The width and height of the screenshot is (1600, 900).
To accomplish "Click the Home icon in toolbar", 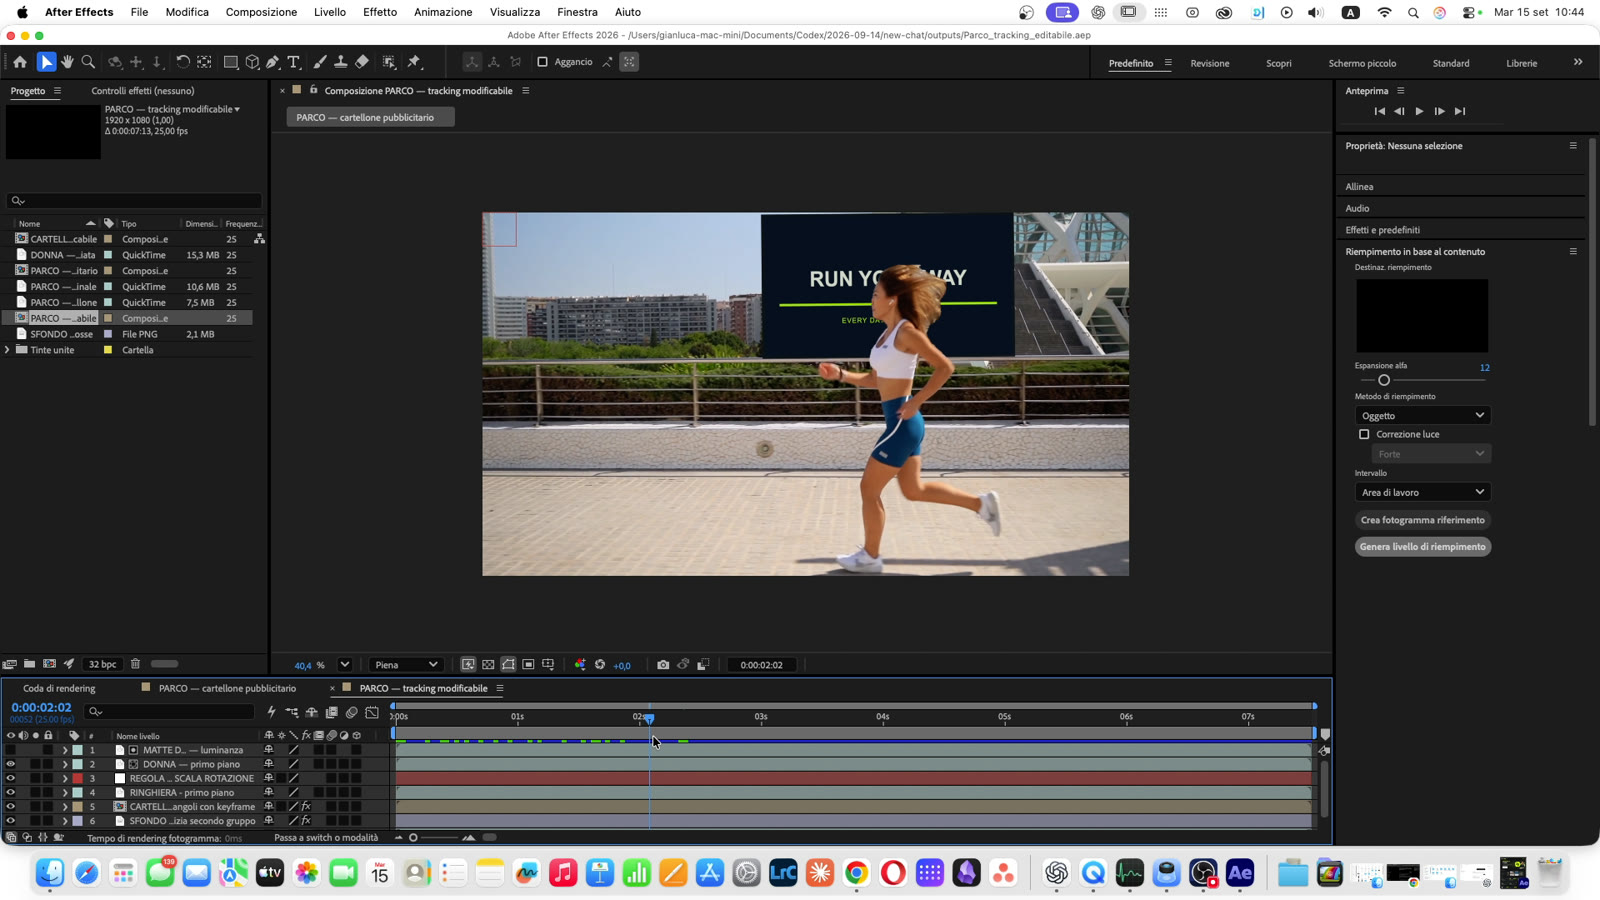I will [x=20, y=62].
